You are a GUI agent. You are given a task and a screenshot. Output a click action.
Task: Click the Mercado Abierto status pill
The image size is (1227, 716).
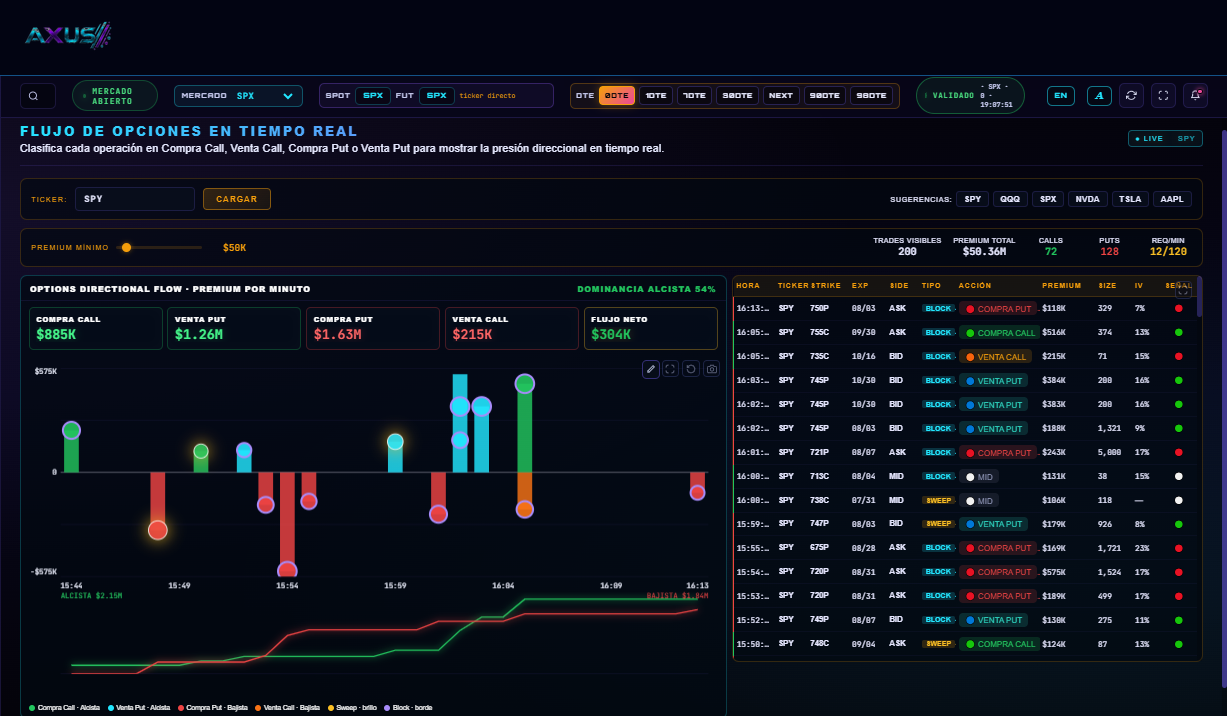coord(115,96)
